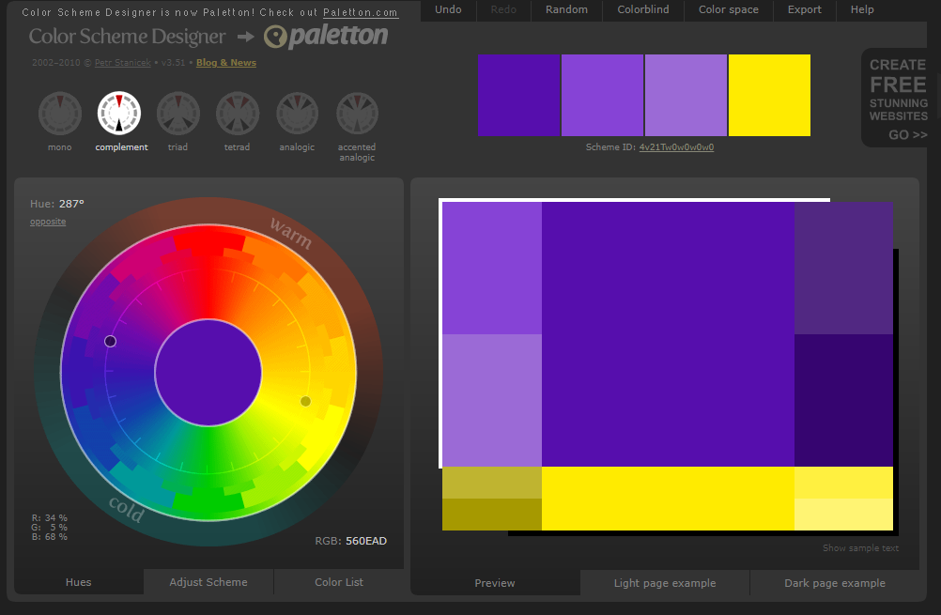This screenshot has height=615, width=941.
Task: Select the mono color scheme icon
Action: coord(59,114)
